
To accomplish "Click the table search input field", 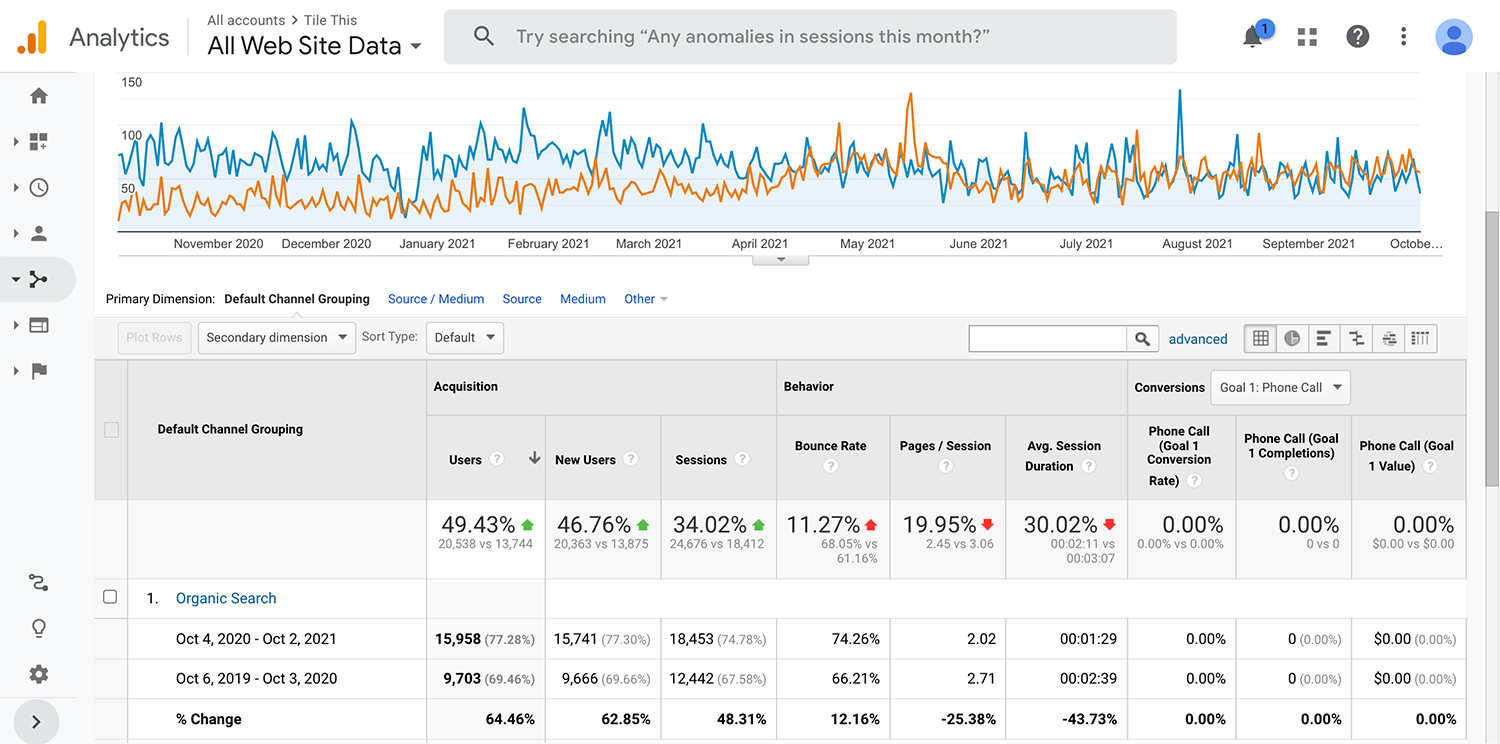I will coord(1048,339).
